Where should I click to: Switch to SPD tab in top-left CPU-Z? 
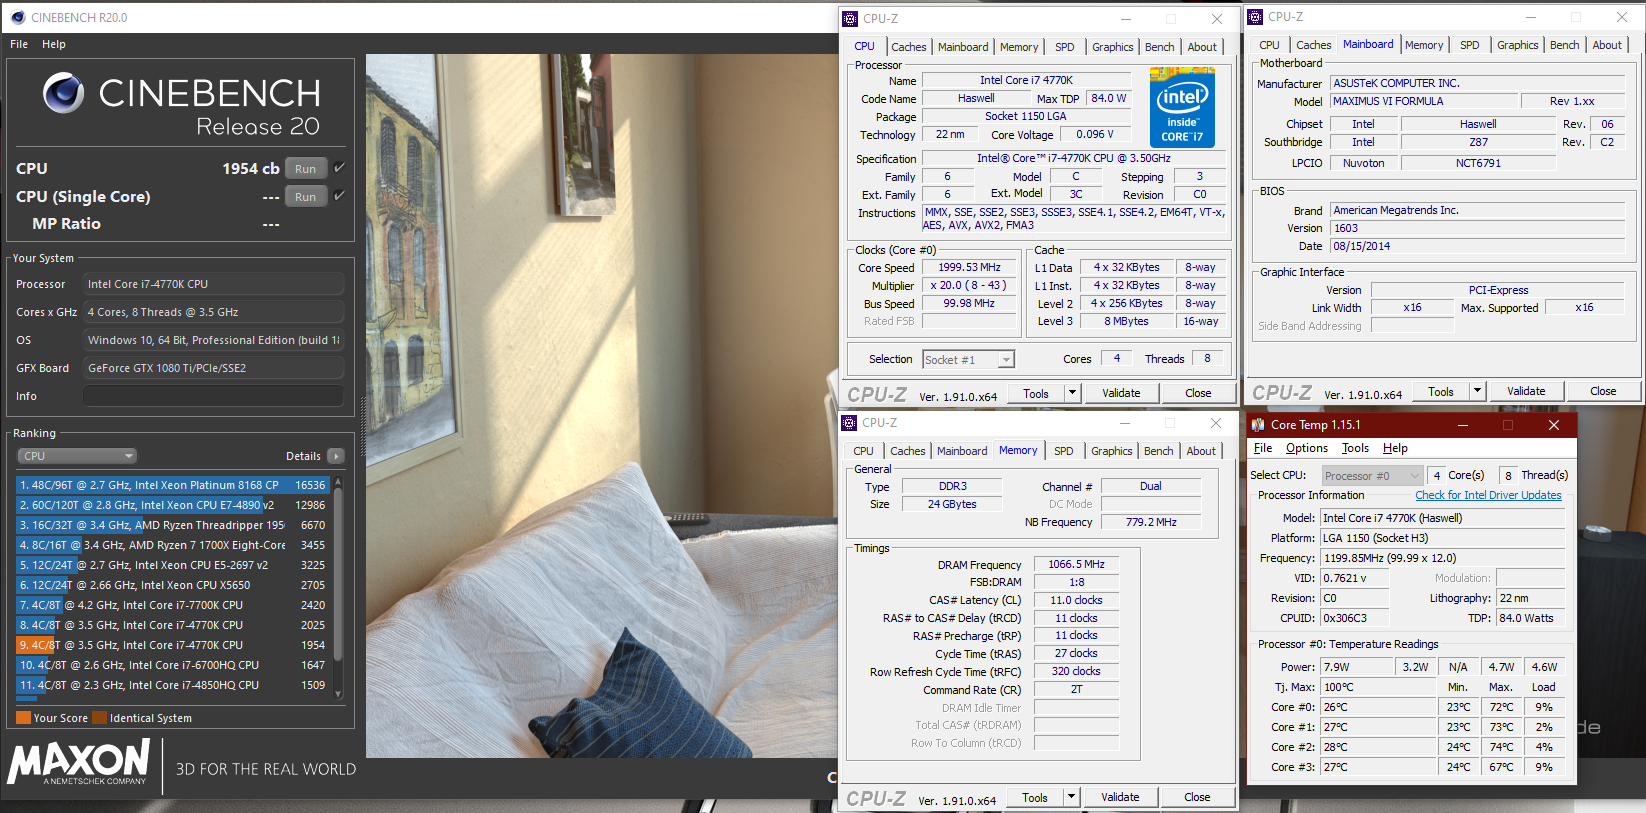tap(1065, 47)
